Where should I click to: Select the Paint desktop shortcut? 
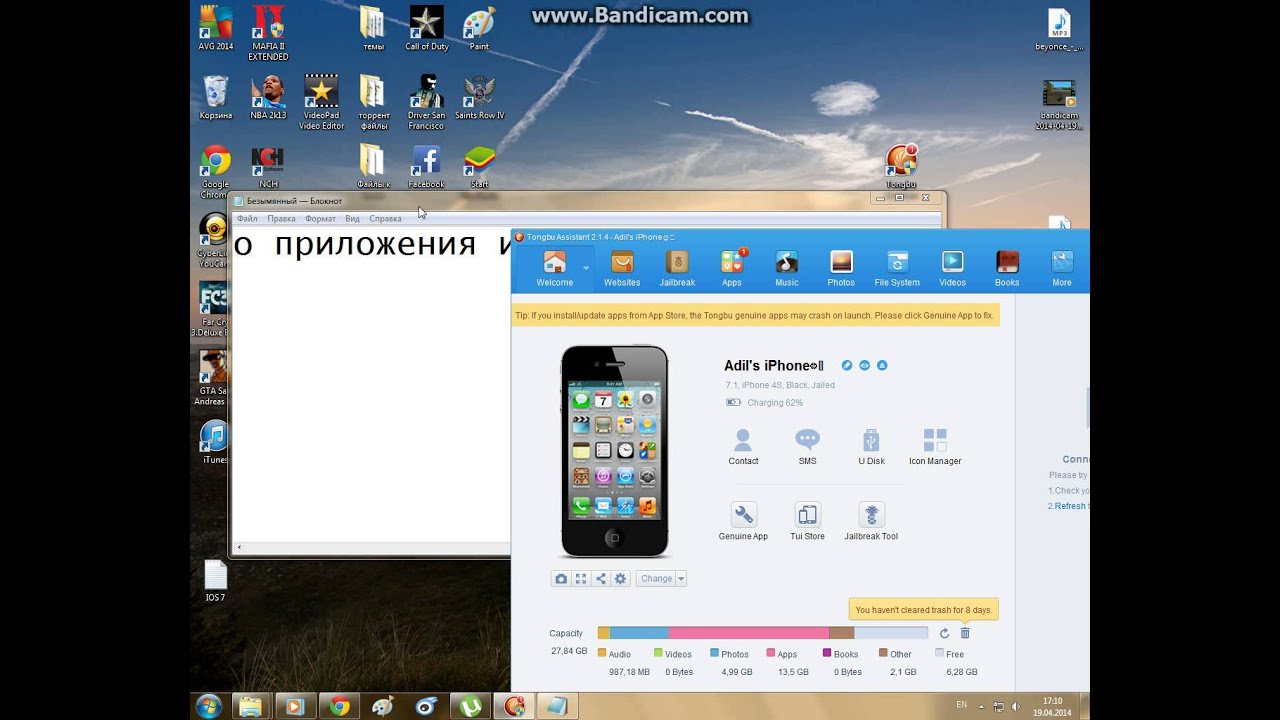(x=480, y=28)
